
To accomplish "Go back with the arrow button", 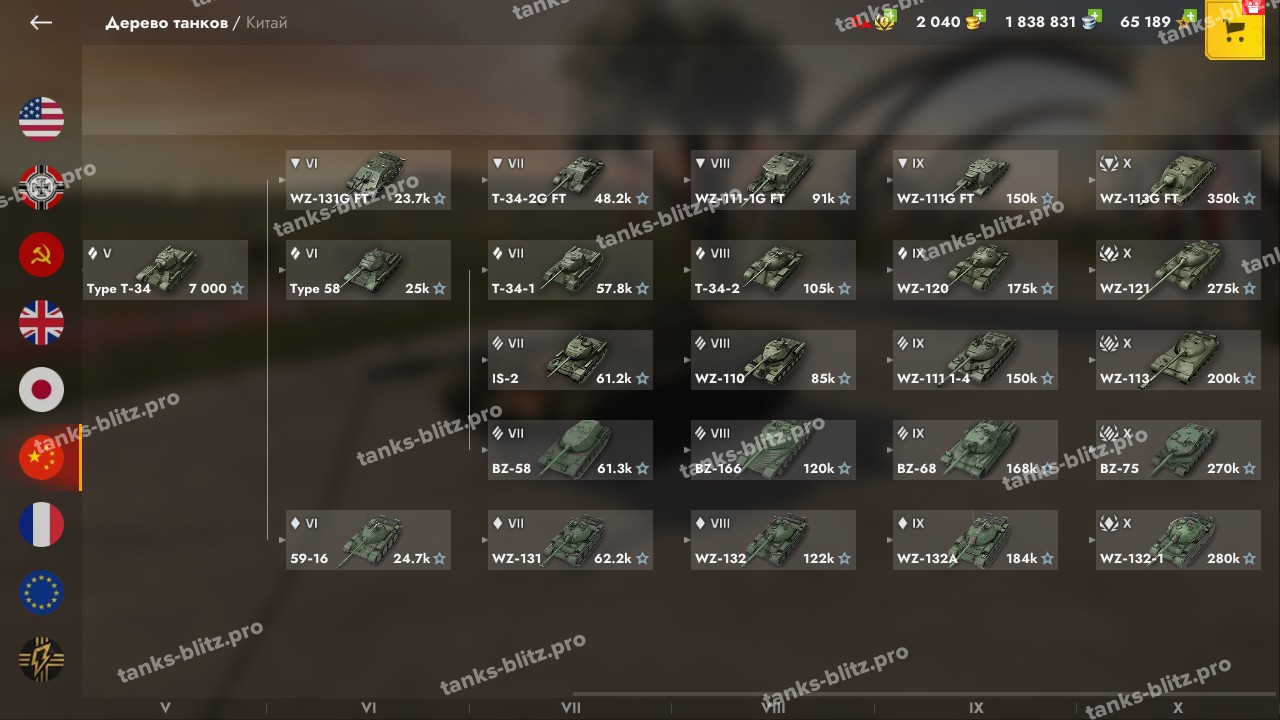I will click(x=41, y=22).
